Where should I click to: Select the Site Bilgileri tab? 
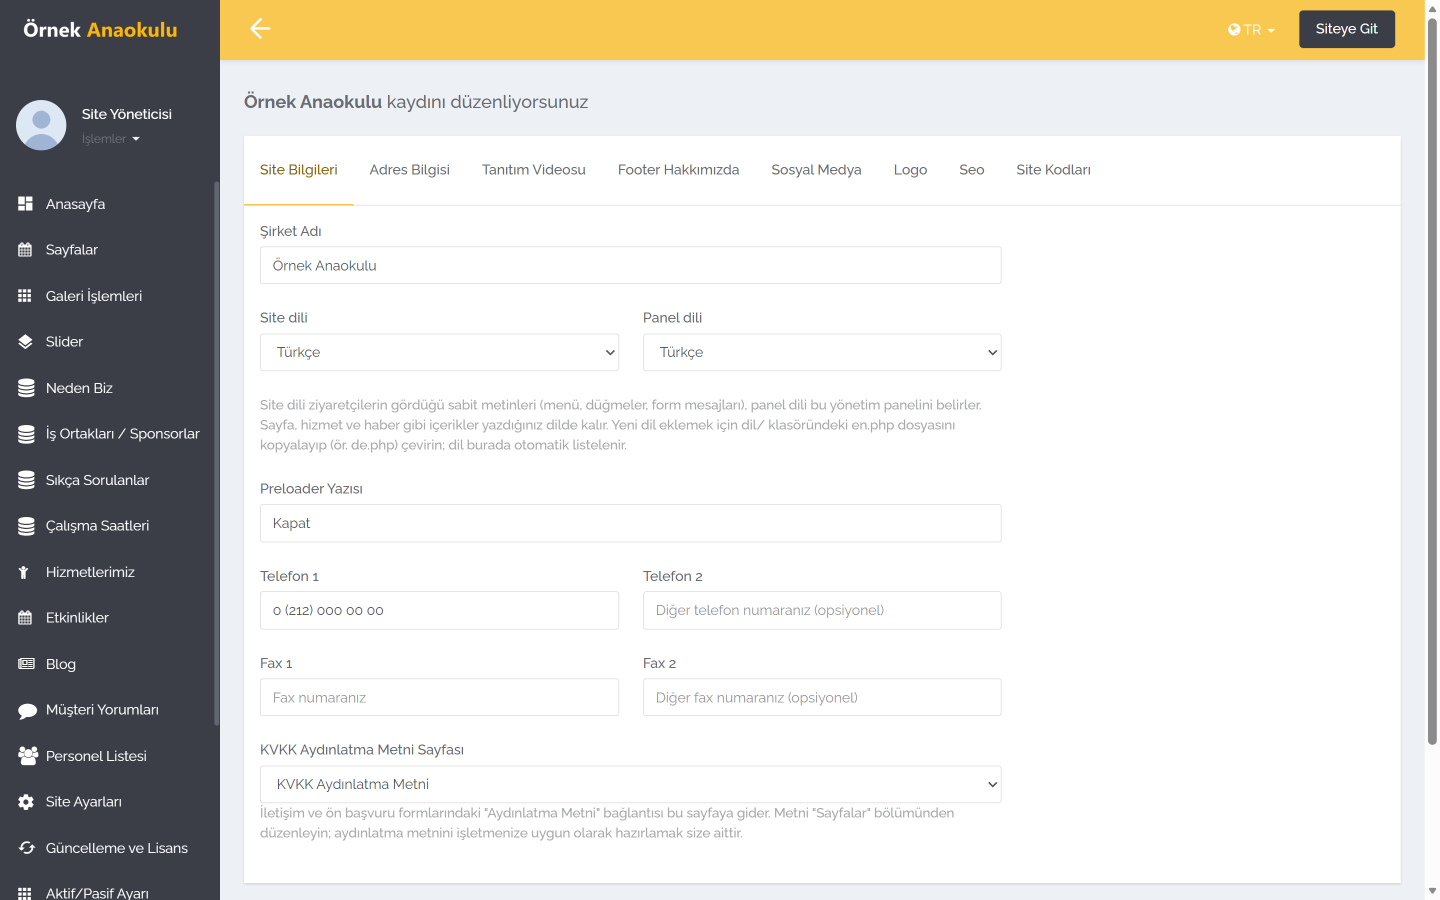click(299, 170)
